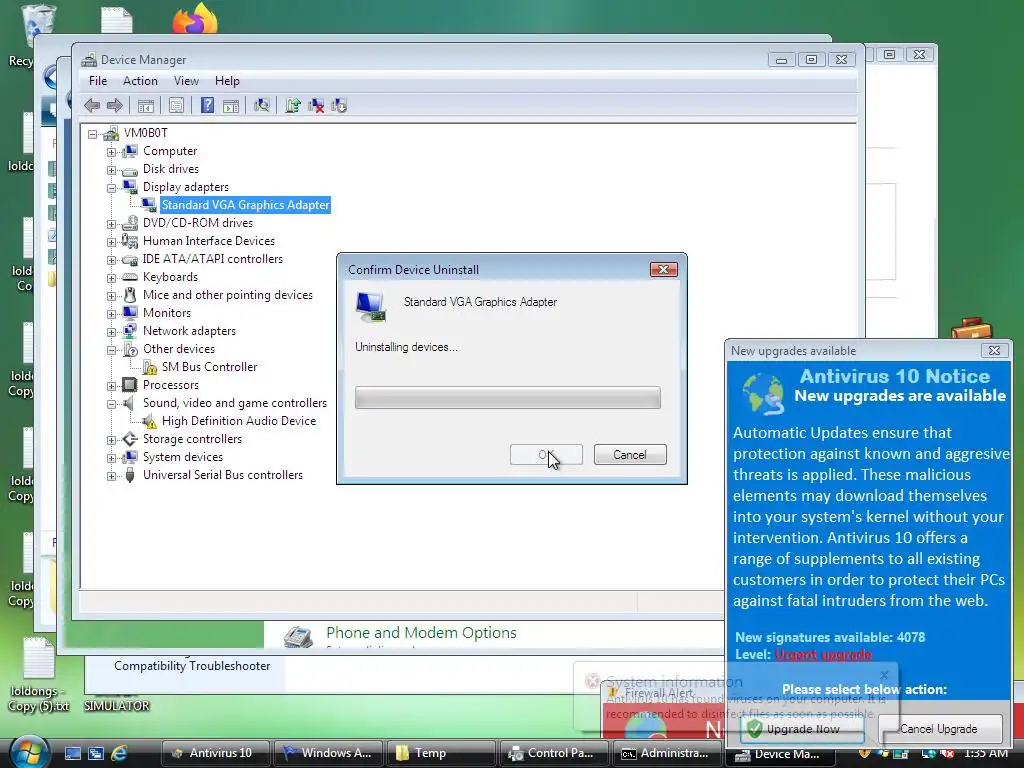Click the Disable device toolbar icon with down arrow
The height and width of the screenshot is (768, 1024).
pos(339,106)
